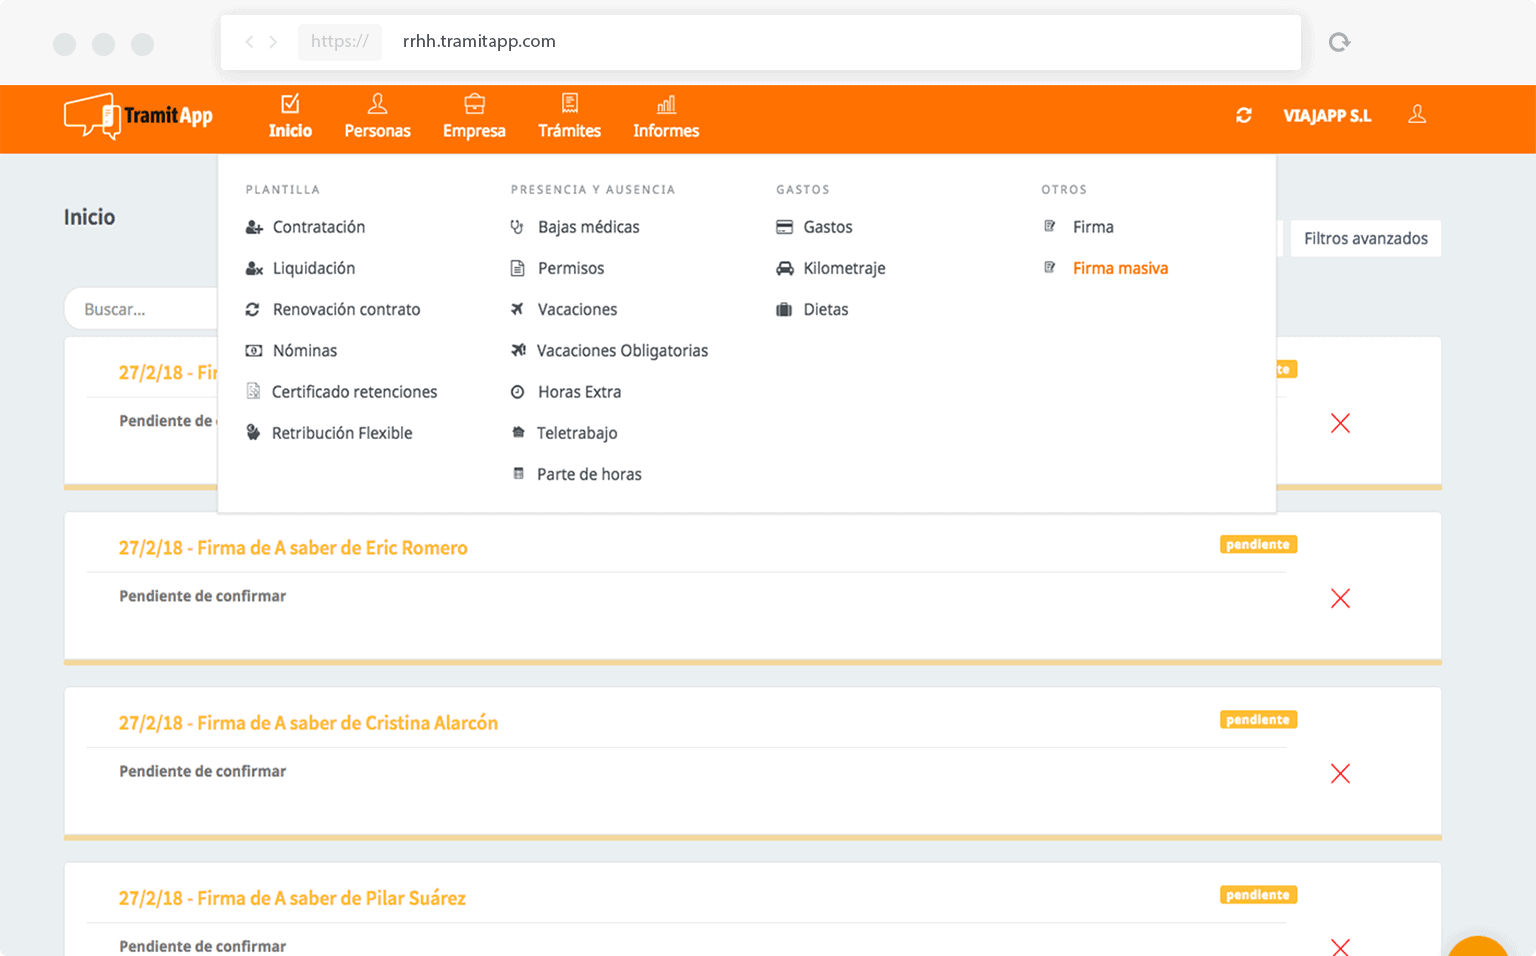
Task: Click the Contratación add-user icon
Action: click(254, 227)
